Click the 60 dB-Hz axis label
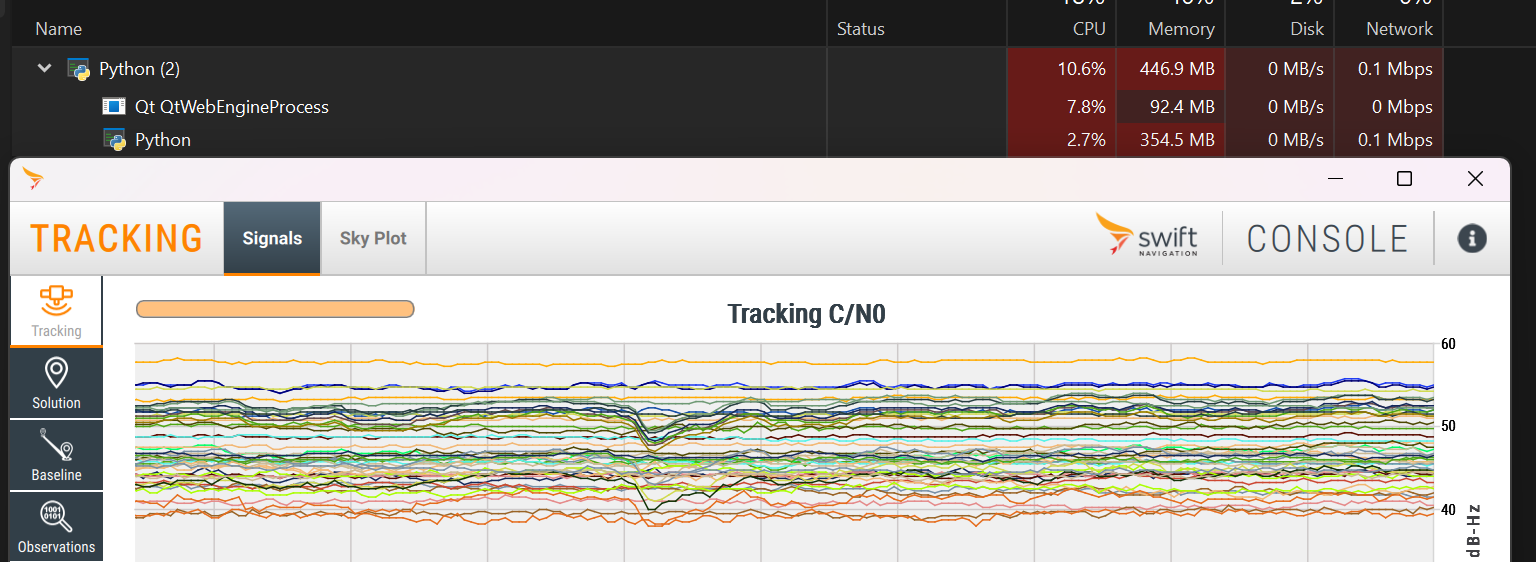The width and height of the screenshot is (1536, 562). pyautogui.click(x=1449, y=344)
